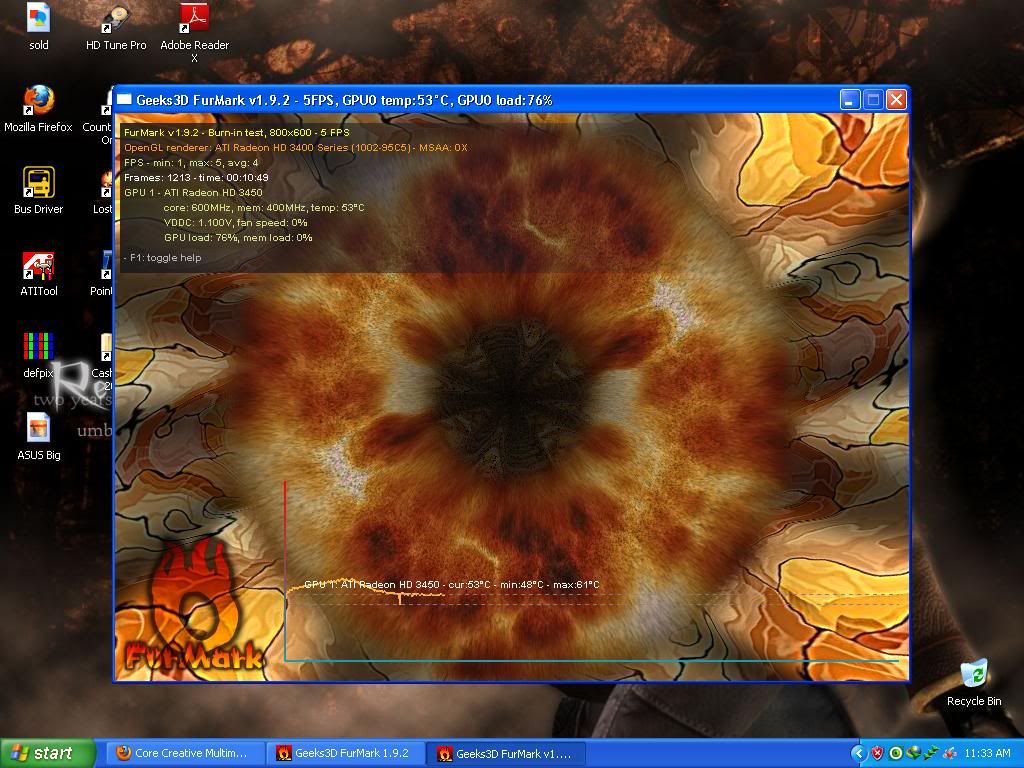This screenshot has height=768, width=1024.
Task: Select the Recycle Bin icon
Action: (x=974, y=682)
